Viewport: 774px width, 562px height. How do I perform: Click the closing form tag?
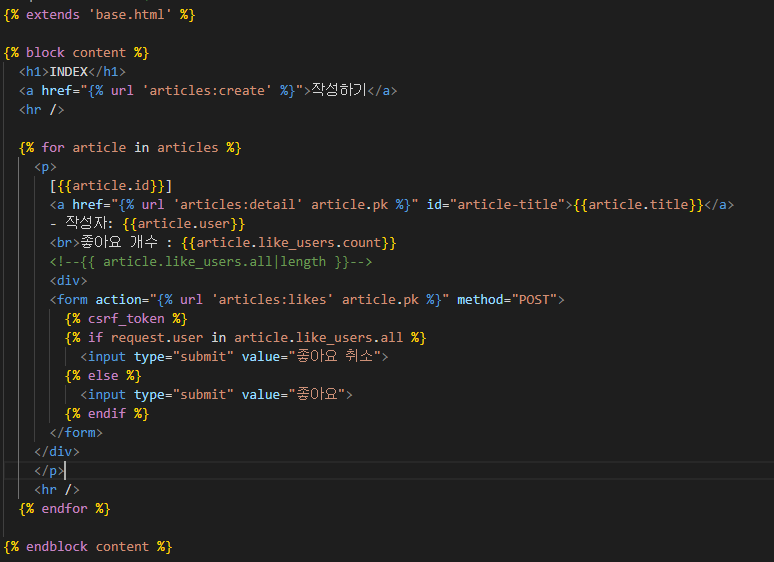pos(76,433)
